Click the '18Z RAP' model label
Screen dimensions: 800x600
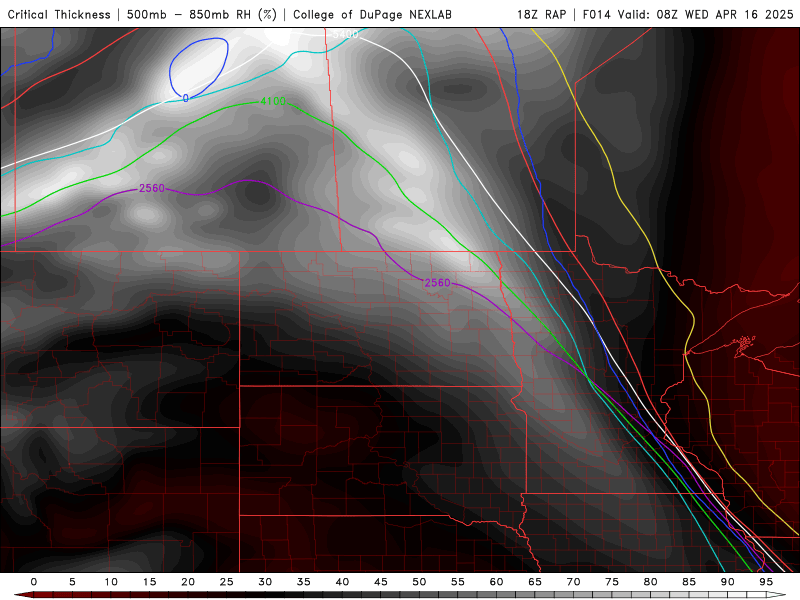541,14
